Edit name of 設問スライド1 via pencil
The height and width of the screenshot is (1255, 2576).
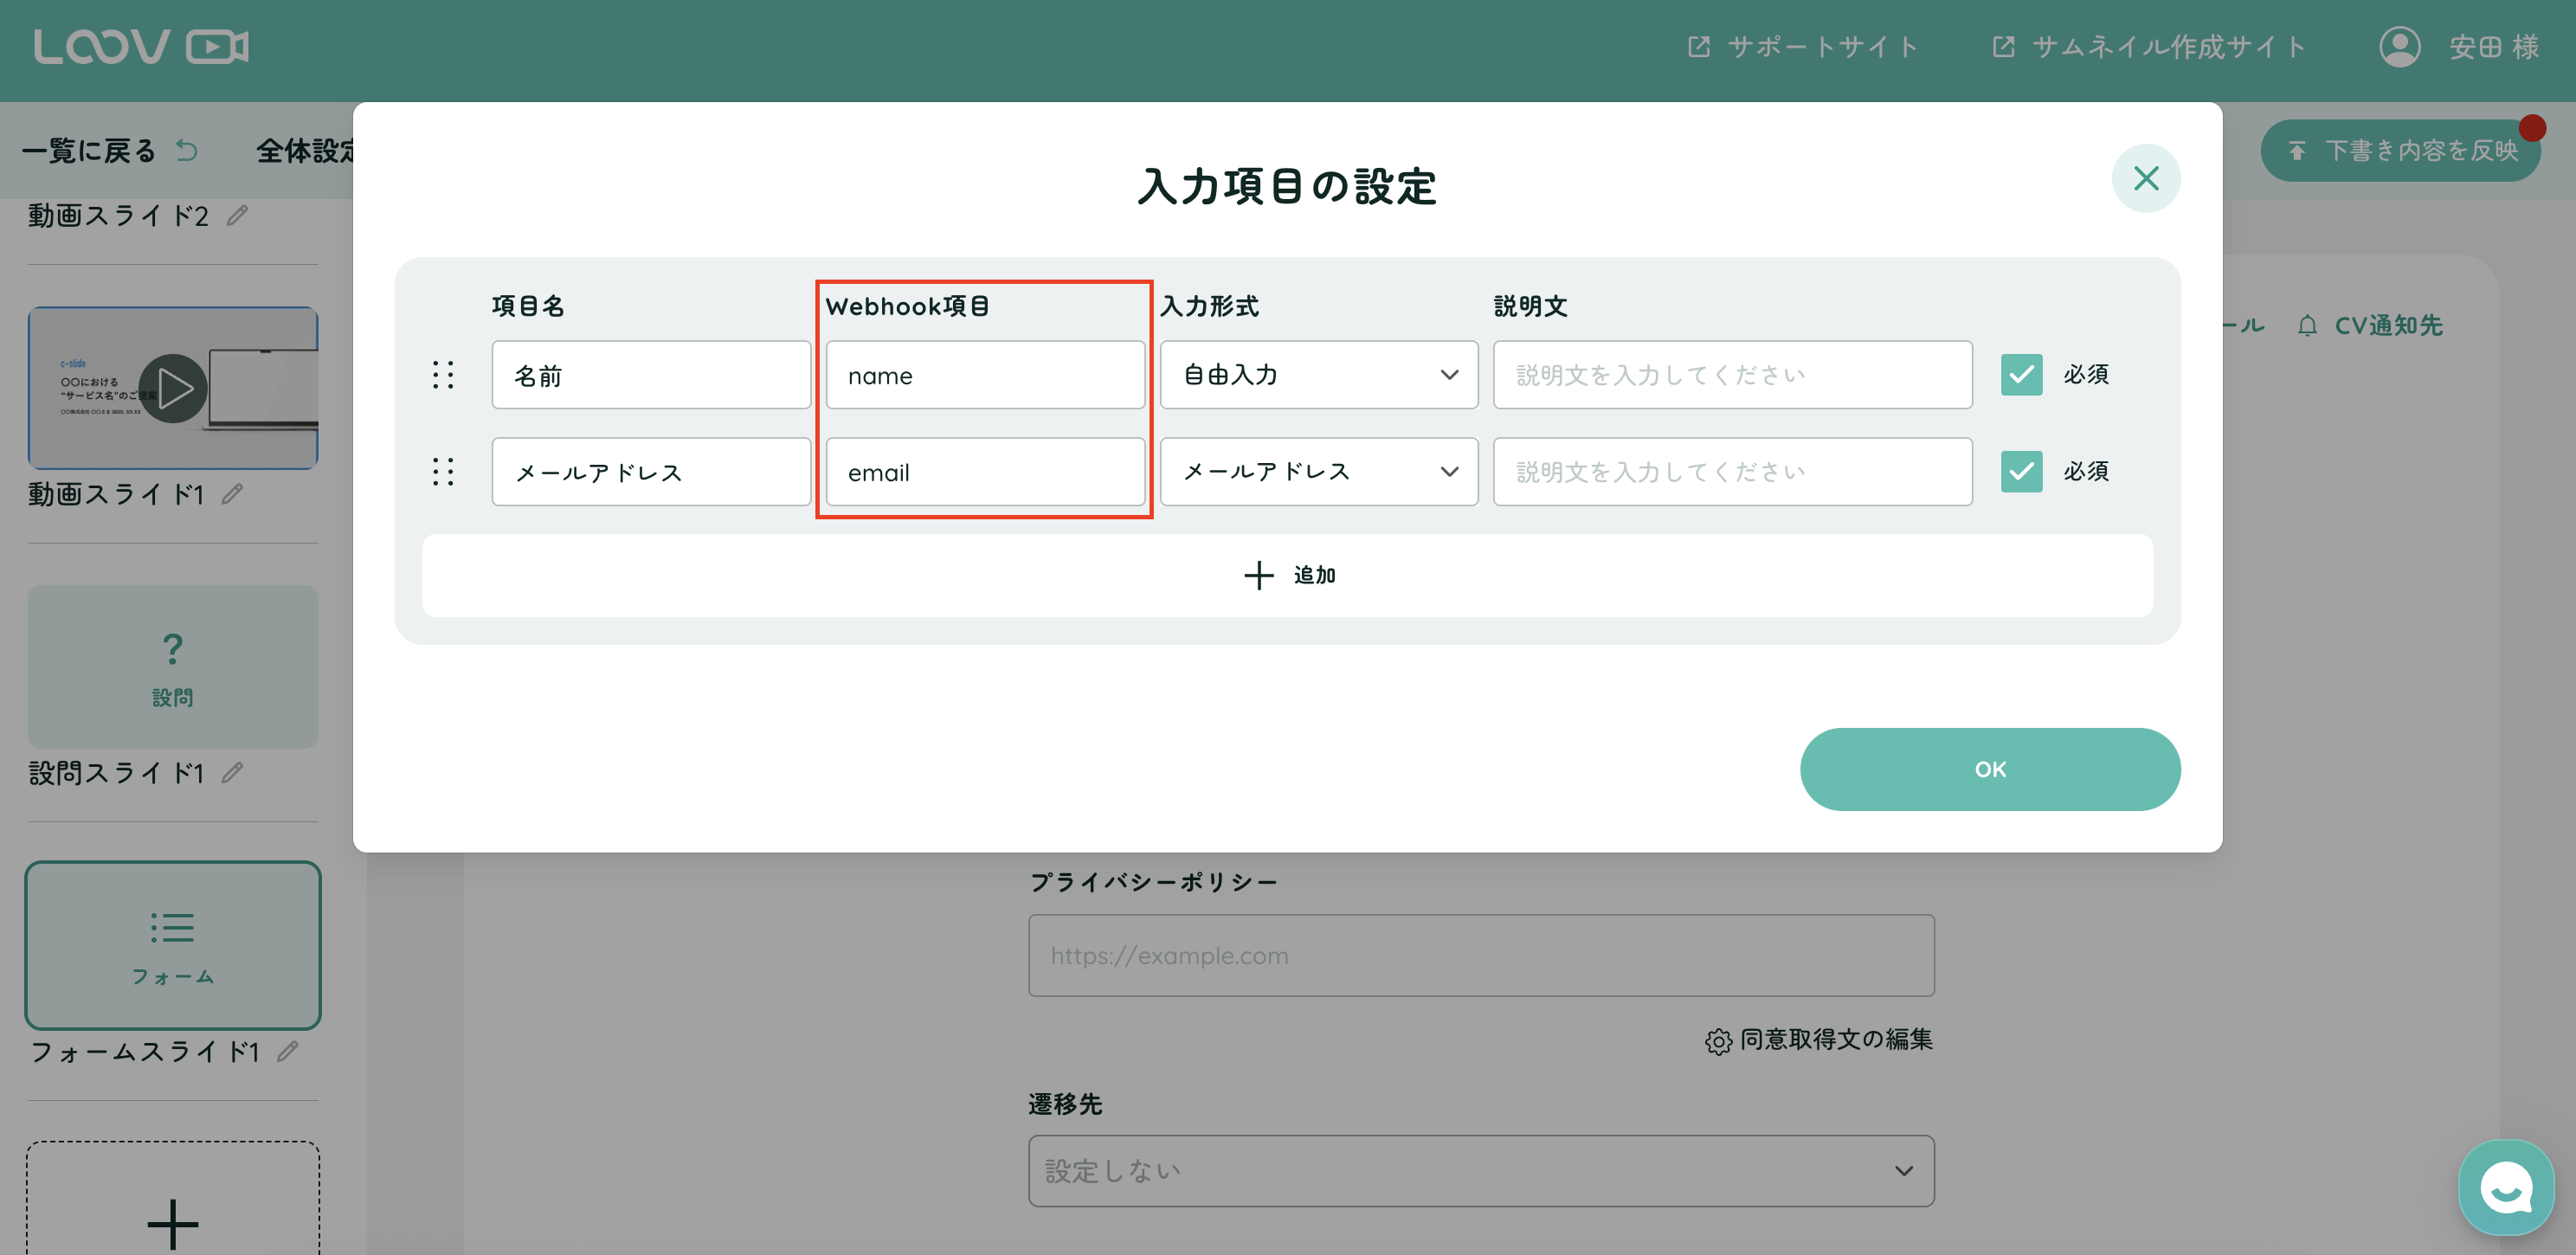coord(232,772)
